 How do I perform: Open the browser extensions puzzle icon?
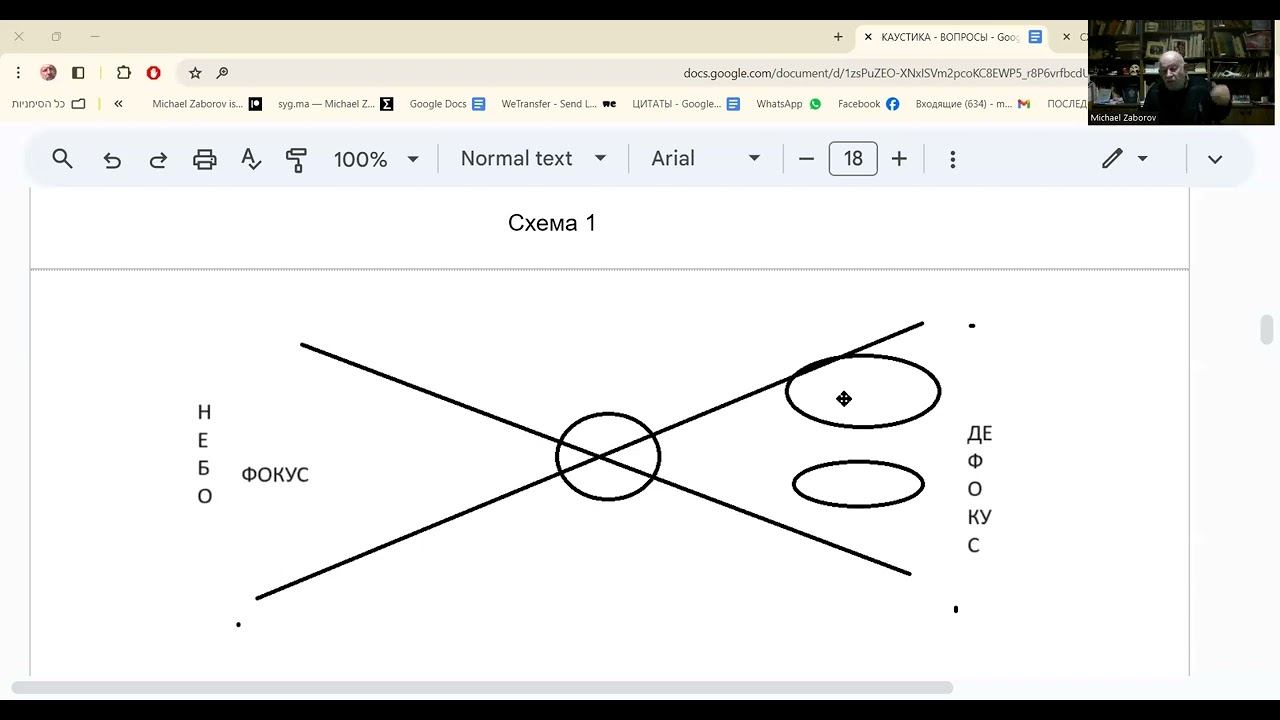point(124,73)
